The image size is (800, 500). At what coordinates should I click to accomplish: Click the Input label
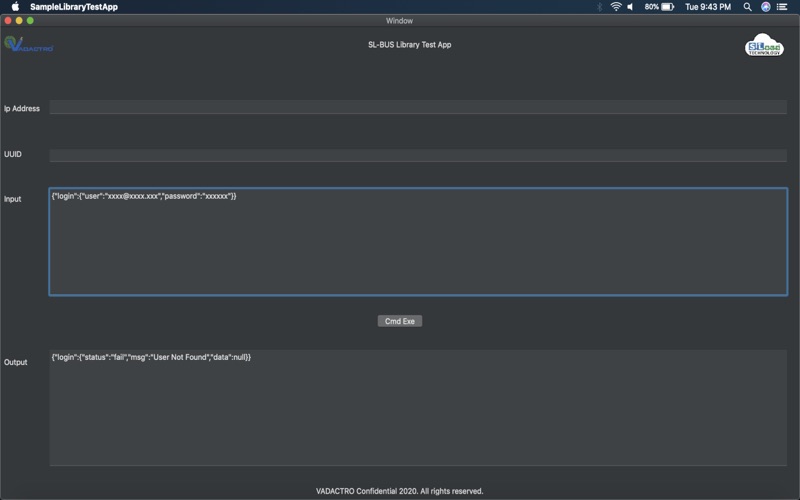point(13,199)
